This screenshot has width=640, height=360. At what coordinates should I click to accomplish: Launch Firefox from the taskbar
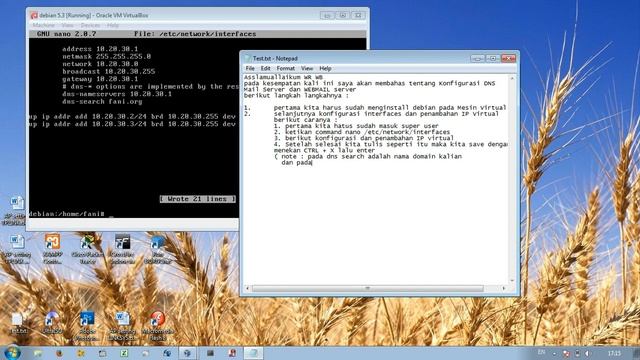[x=59, y=353]
